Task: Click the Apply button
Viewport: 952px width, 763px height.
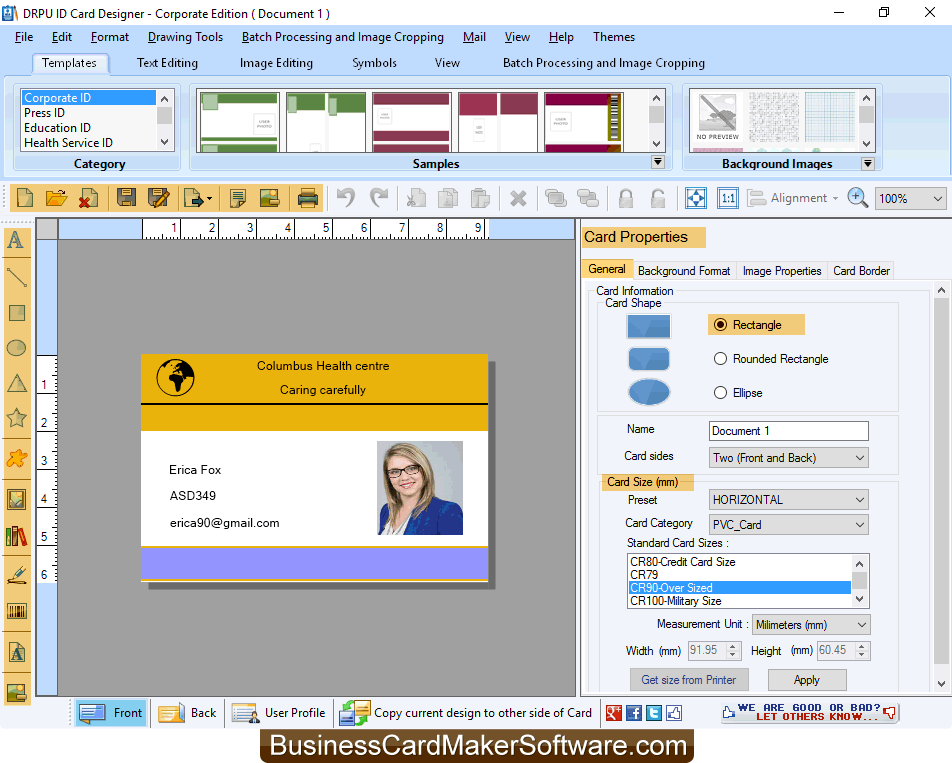Action: coord(807,680)
